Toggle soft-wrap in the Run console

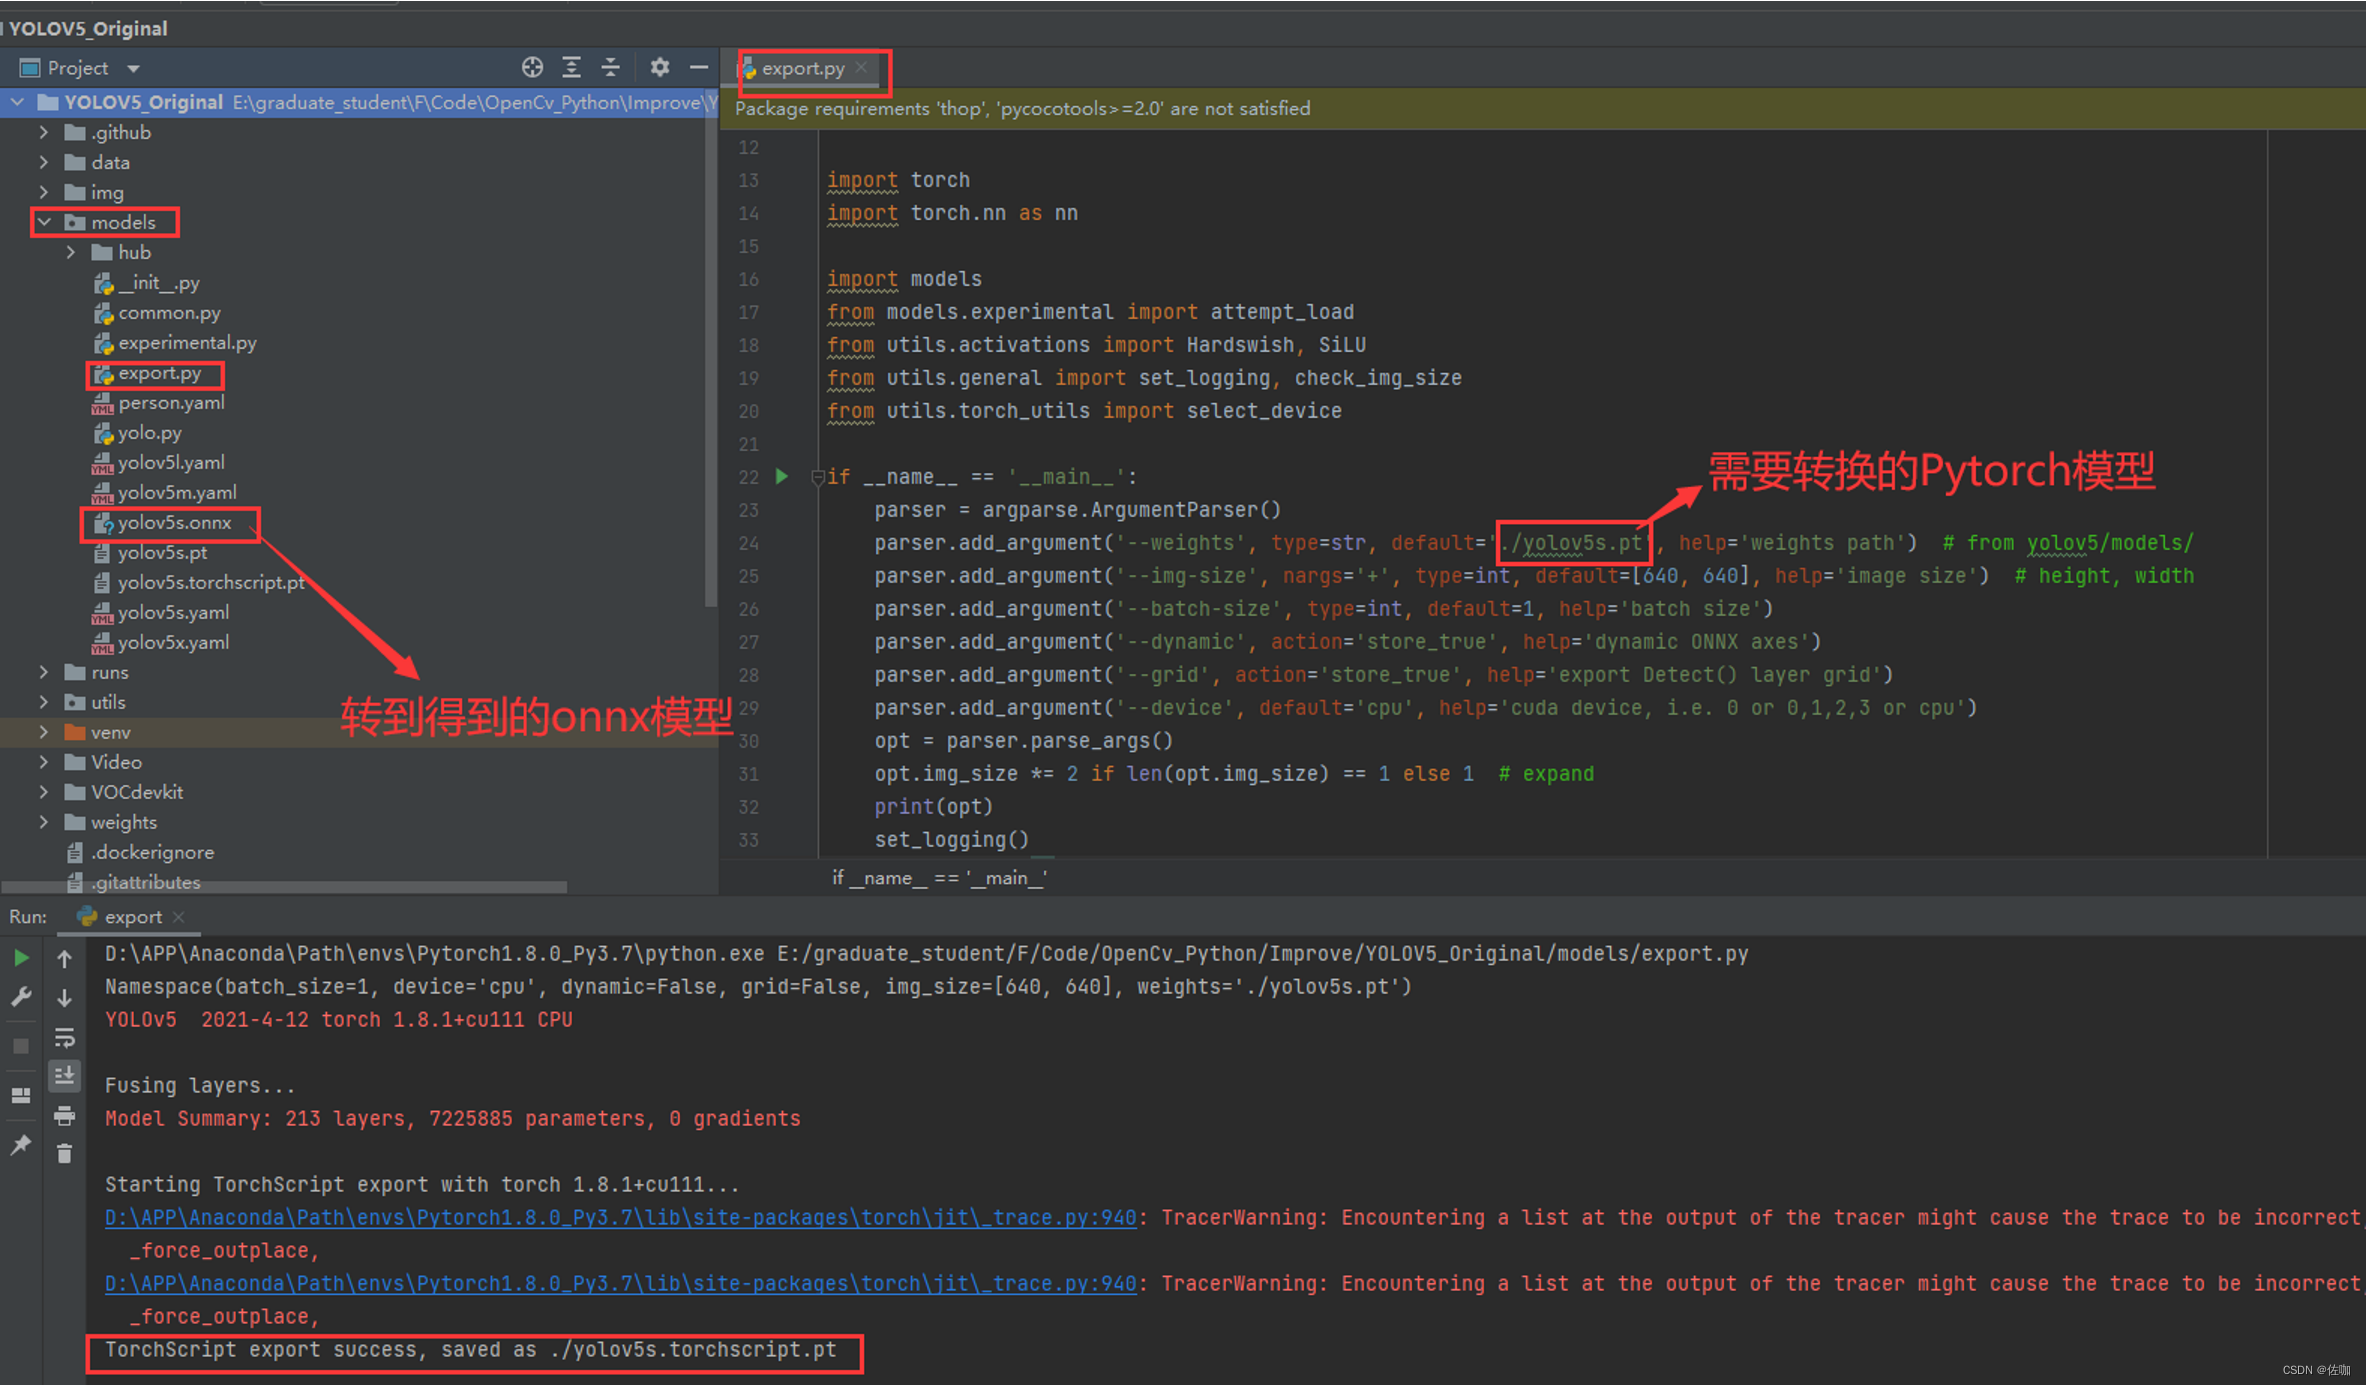pos(64,1037)
